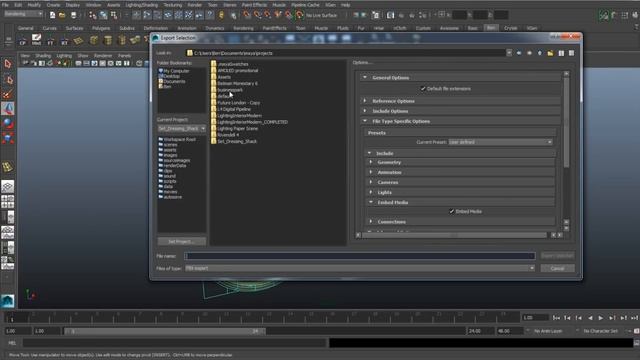Image resolution: width=640 pixels, height=360 pixels.
Task: Click the File name input field
Action: [360, 256]
